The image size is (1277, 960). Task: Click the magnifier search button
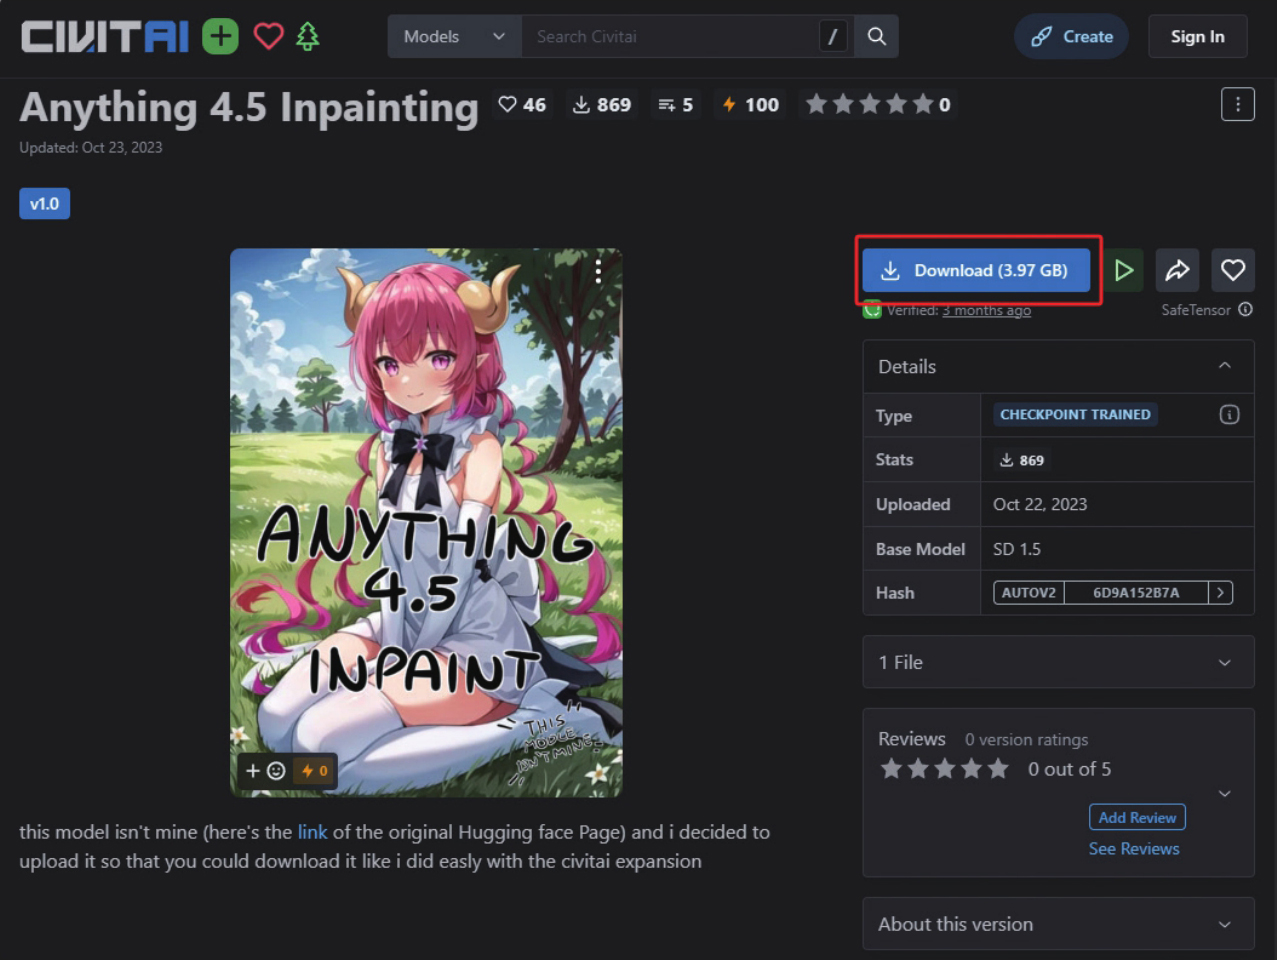click(877, 37)
